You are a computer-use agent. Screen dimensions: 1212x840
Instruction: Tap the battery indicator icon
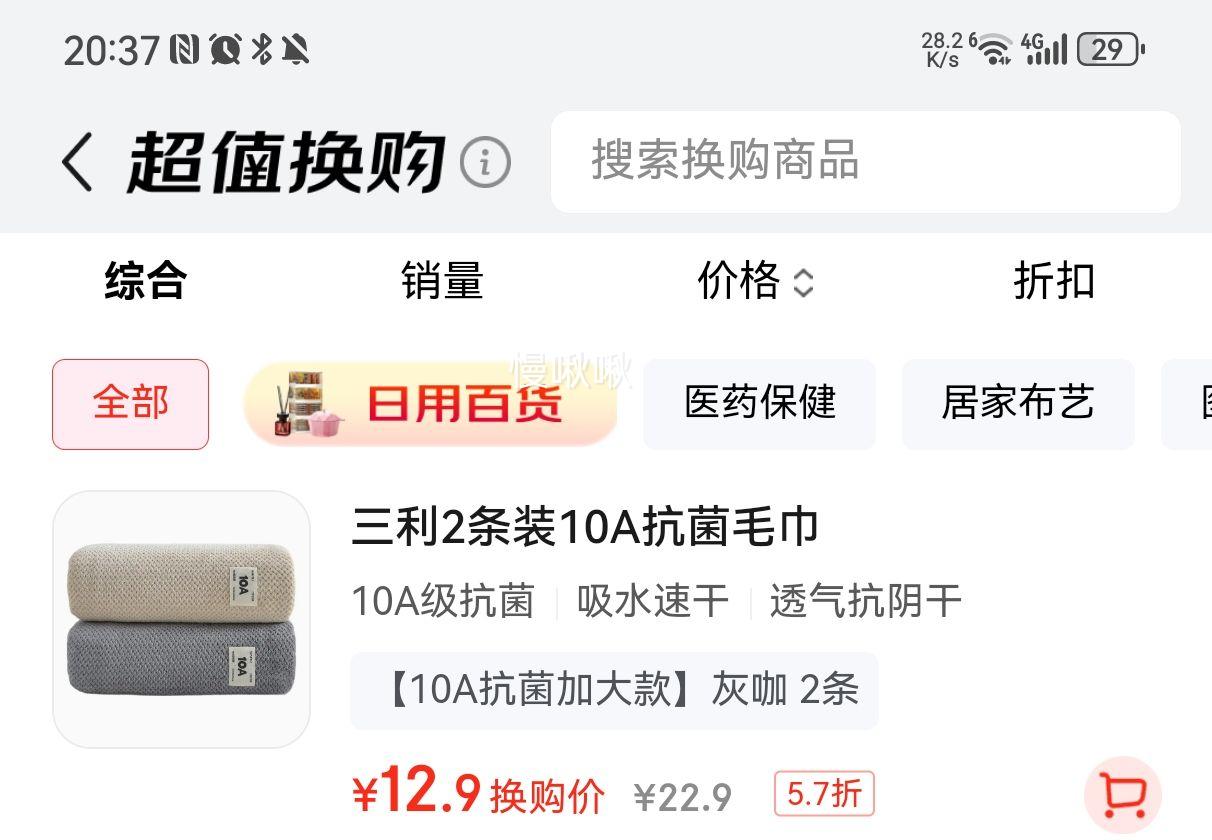[x=1110, y=49]
